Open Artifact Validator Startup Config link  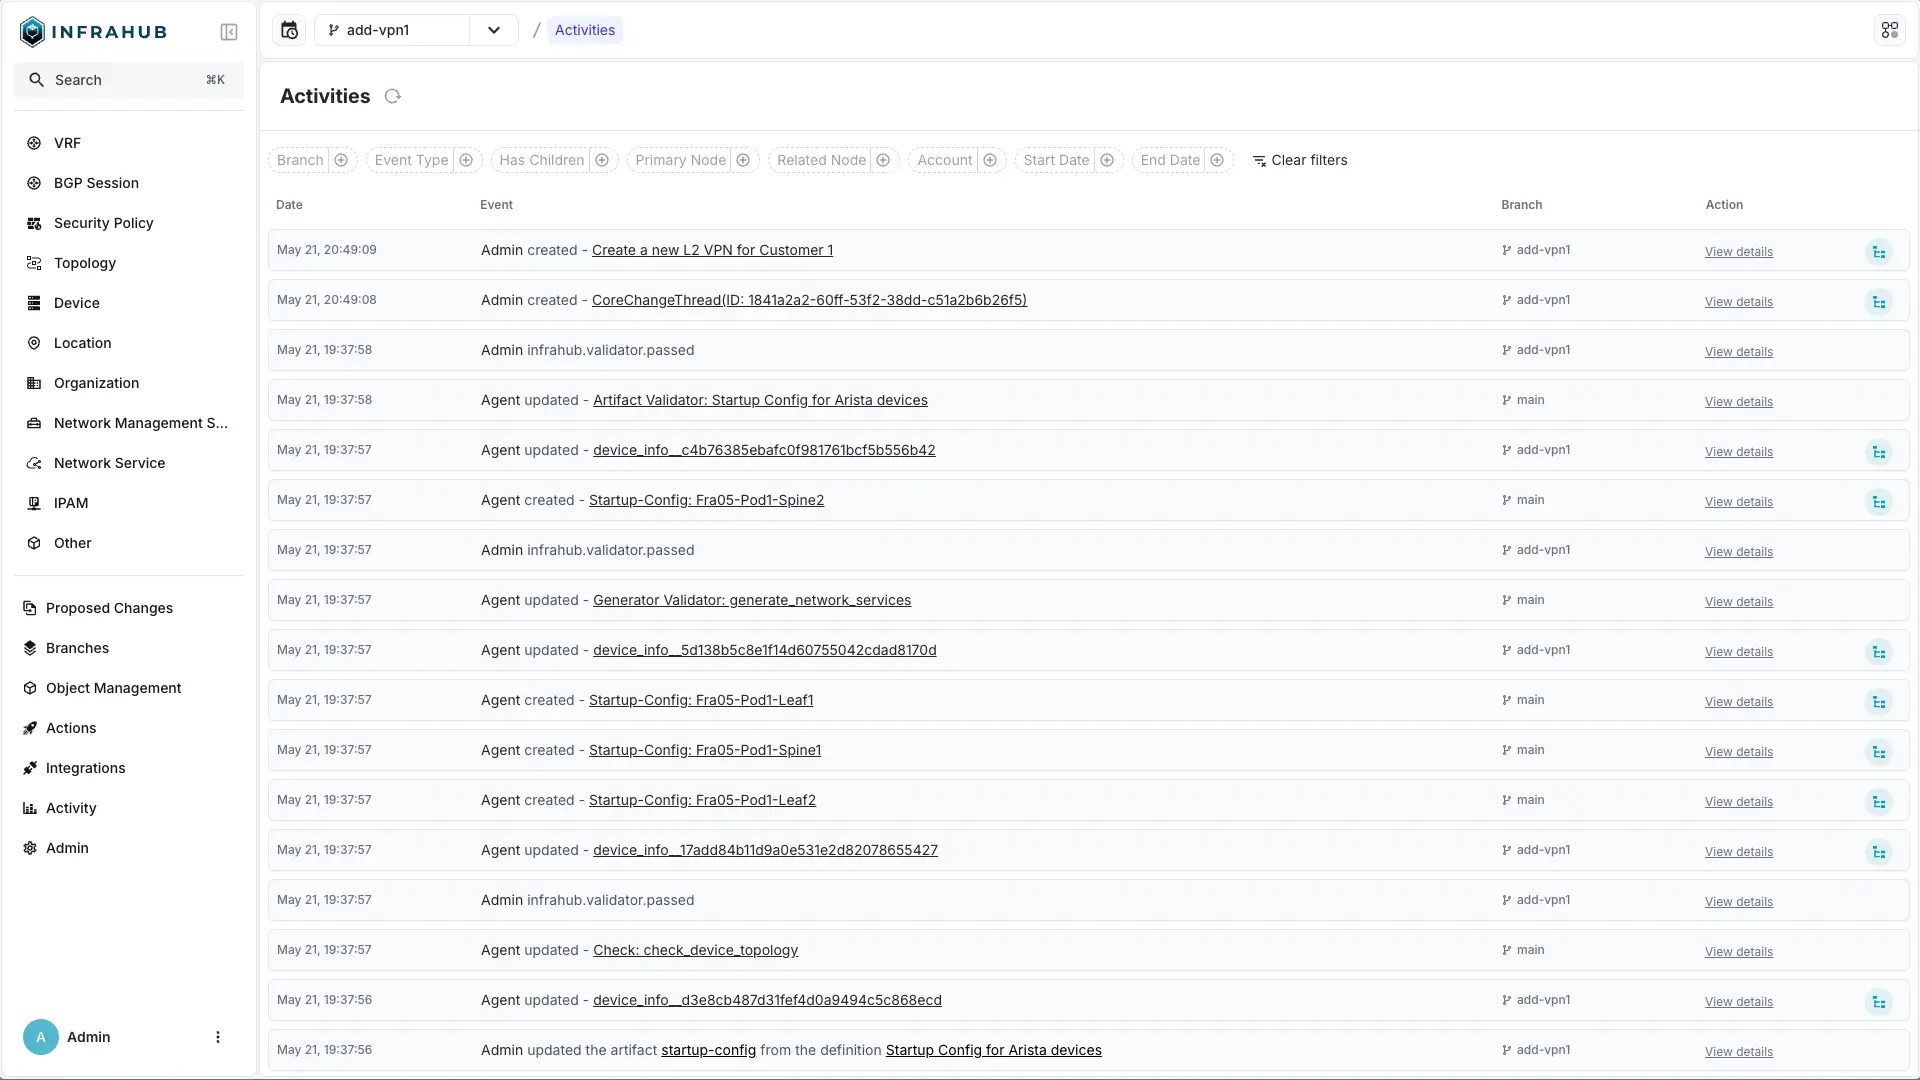[x=760, y=400]
